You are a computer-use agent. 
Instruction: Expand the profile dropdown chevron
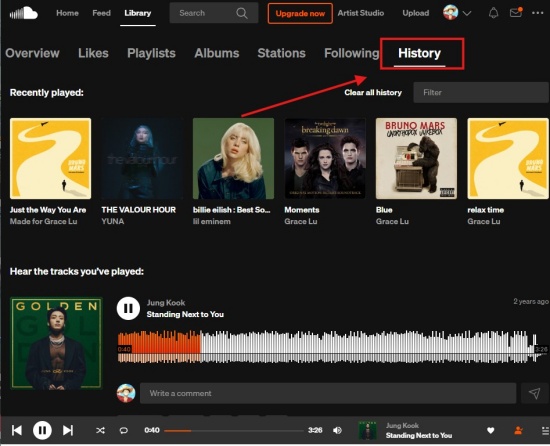coord(467,13)
